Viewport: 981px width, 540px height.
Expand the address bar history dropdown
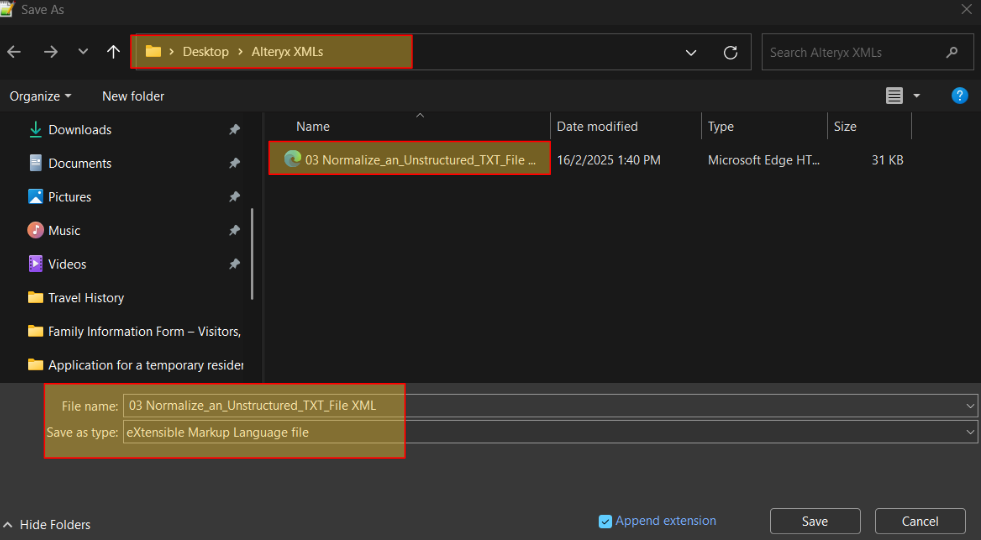click(x=691, y=53)
